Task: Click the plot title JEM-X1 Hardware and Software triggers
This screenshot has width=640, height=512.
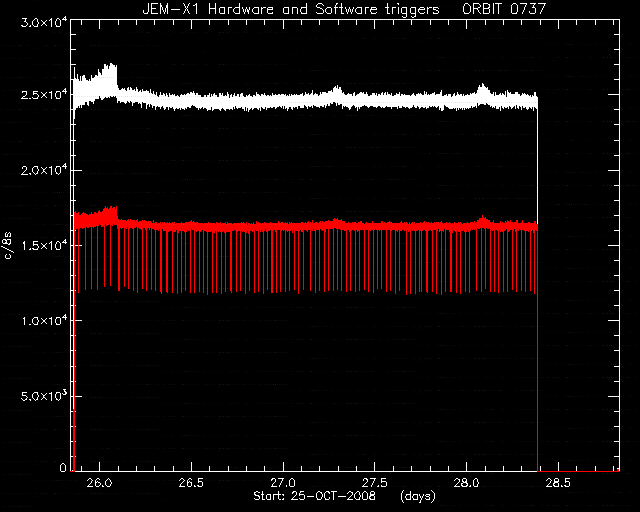Action: coord(291,9)
